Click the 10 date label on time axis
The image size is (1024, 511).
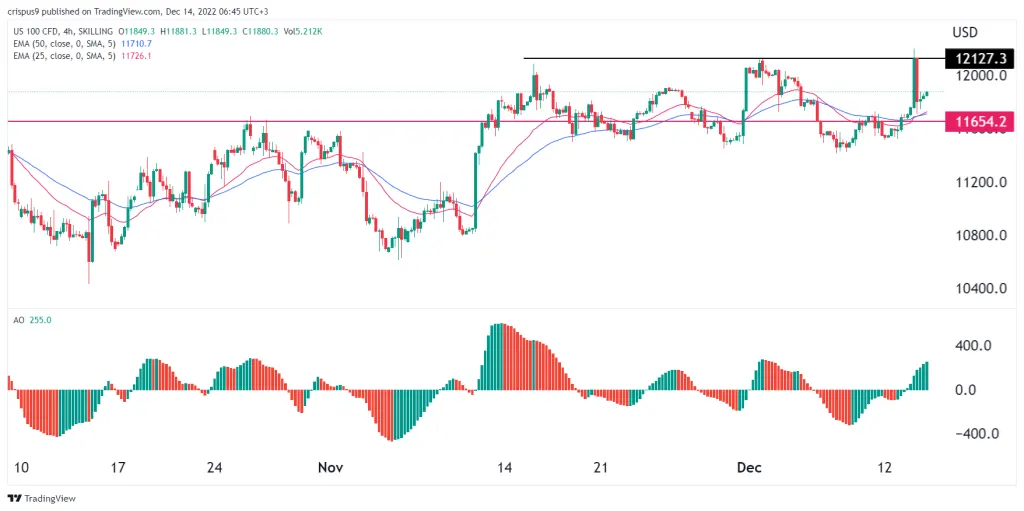pos(21,469)
